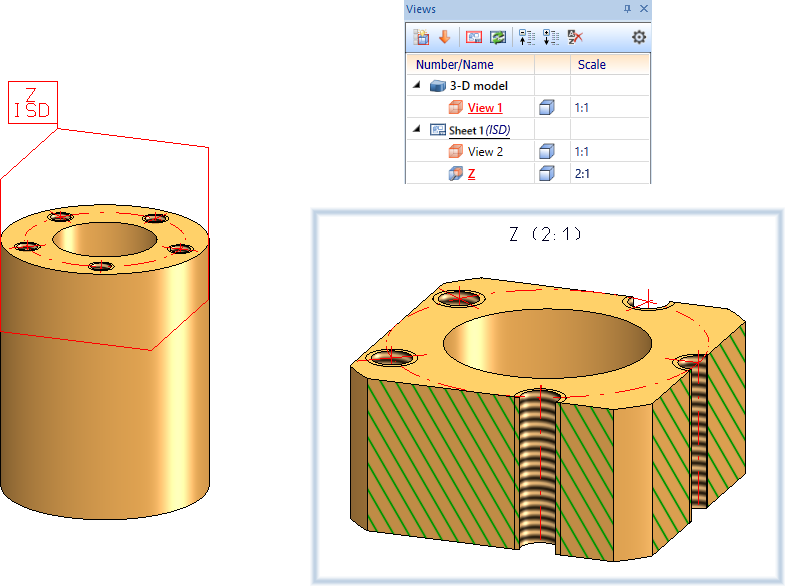Click the orange cube icon beside View 2
785x586 pixels.
[x=456, y=152]
